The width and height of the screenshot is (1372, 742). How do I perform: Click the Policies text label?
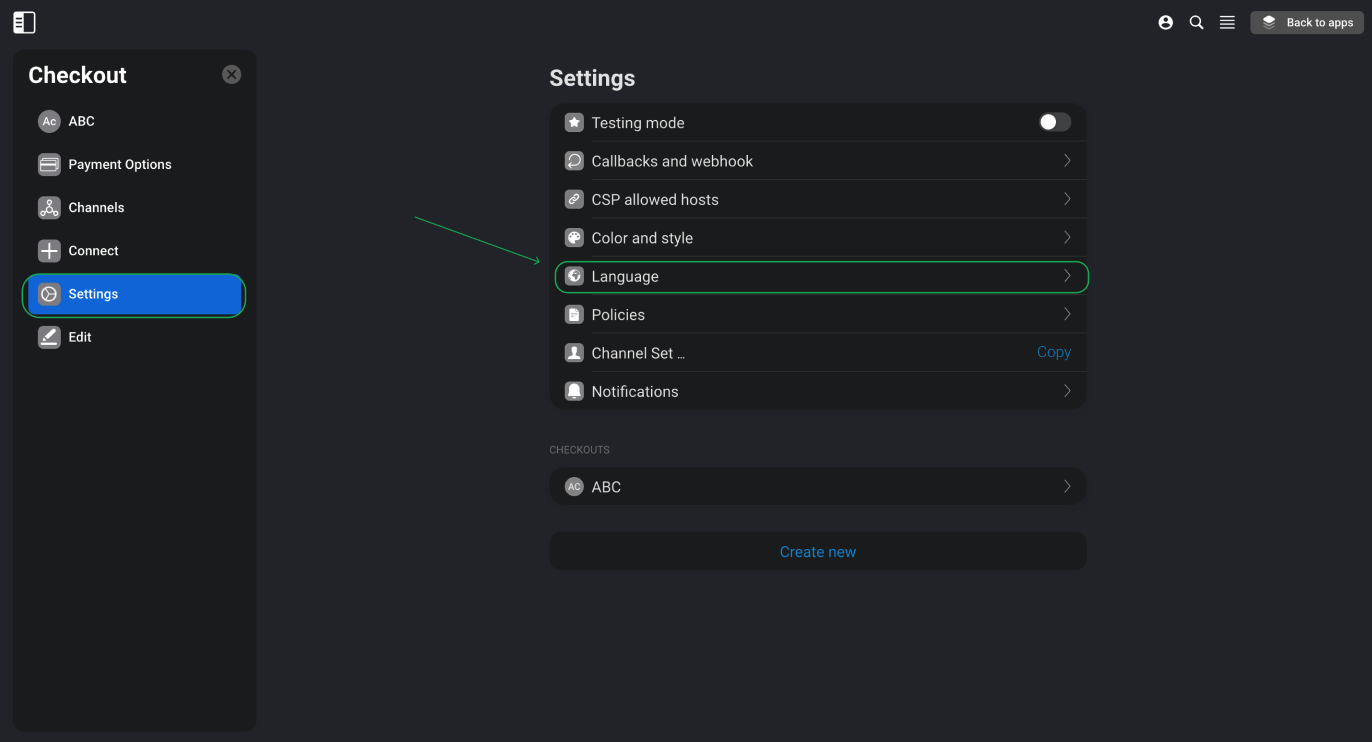[x=618, y=315]
